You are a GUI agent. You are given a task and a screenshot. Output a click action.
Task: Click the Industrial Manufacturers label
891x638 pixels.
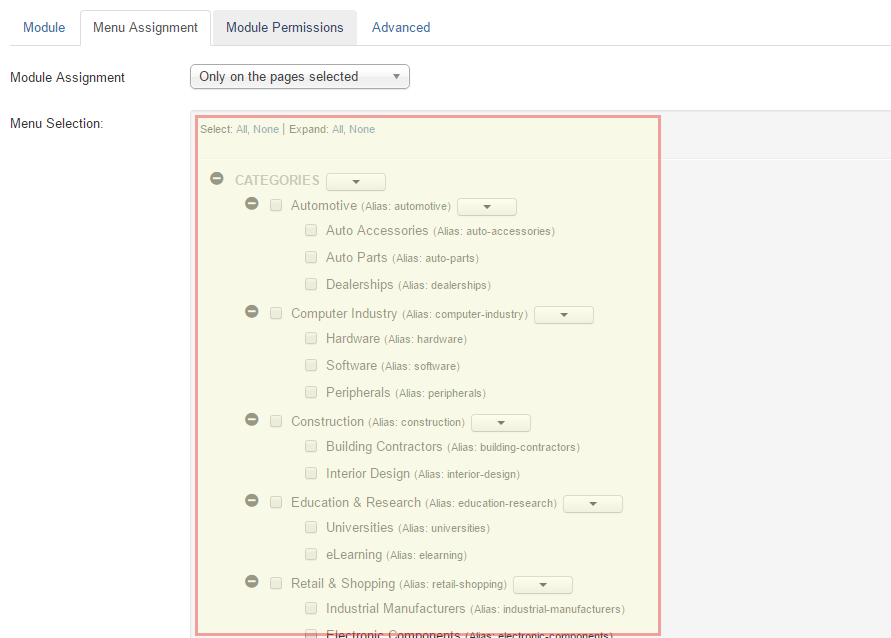point(395,608)
